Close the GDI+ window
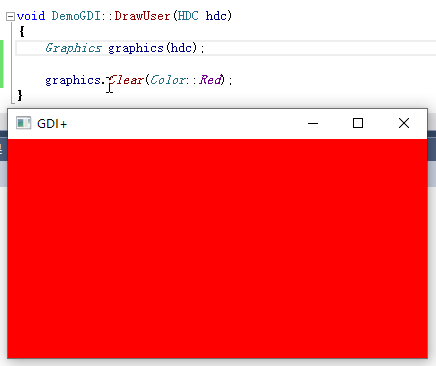The width and height of the screenshot is (436, 366). 404,123
